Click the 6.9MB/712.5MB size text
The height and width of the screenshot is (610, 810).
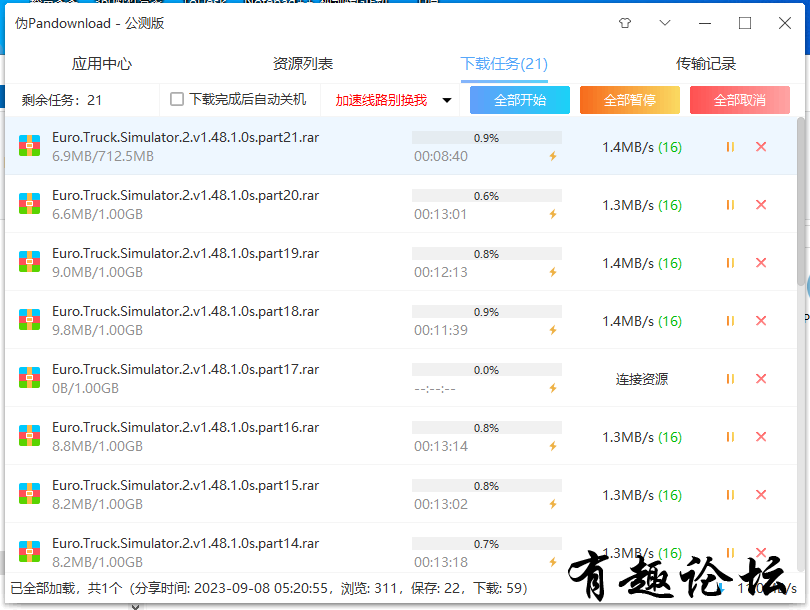tap(103, 156)
